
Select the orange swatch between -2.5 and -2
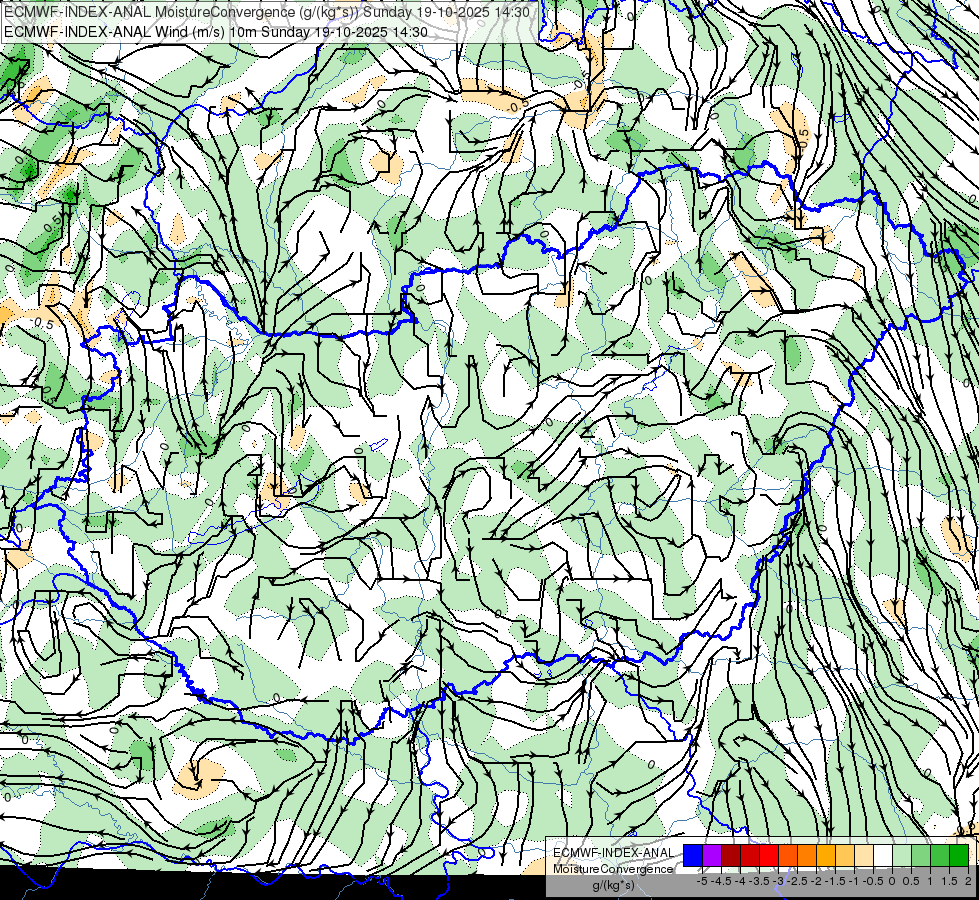[x=807, y=855]
